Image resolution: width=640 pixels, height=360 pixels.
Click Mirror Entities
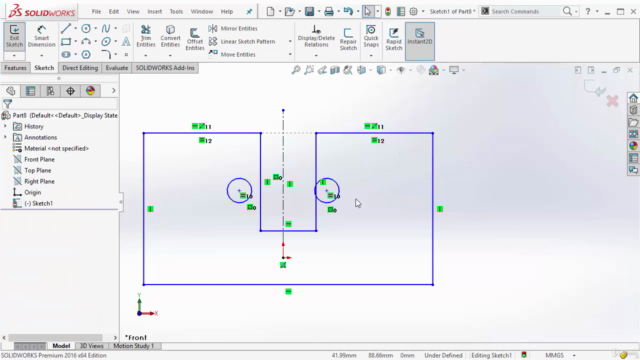click(x=233, y=29)
